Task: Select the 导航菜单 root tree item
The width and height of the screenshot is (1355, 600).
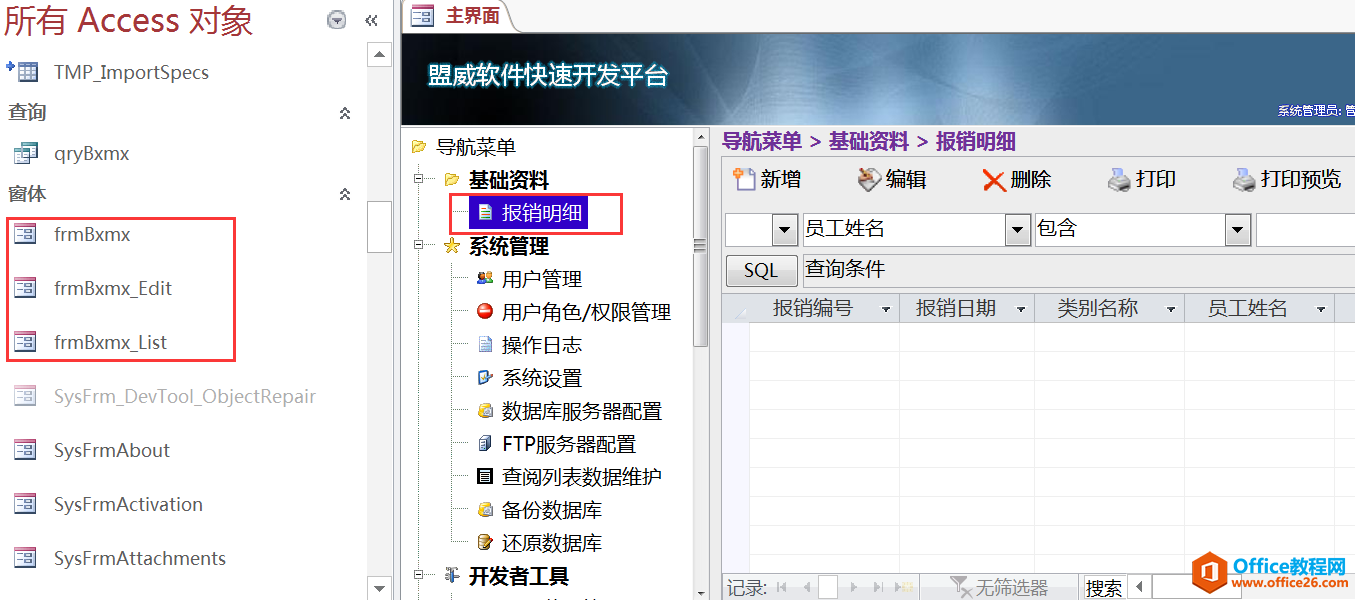Action: [476, 147]
